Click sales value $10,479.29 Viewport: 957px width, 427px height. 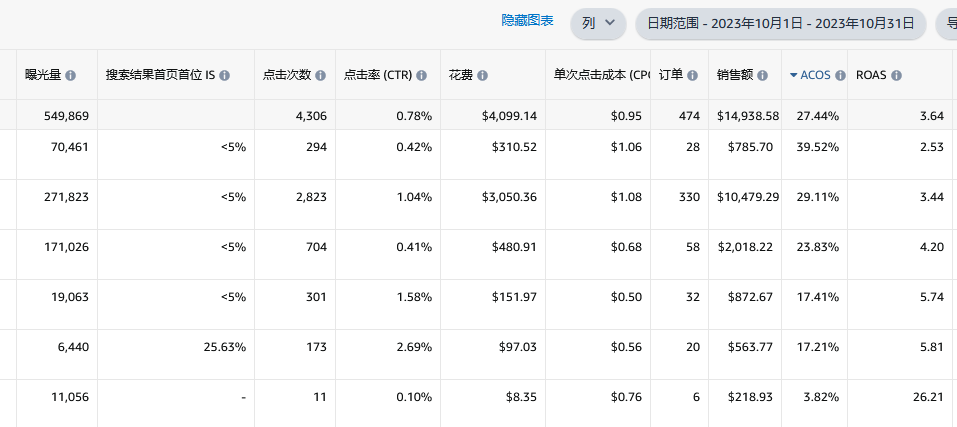point(748,197)
